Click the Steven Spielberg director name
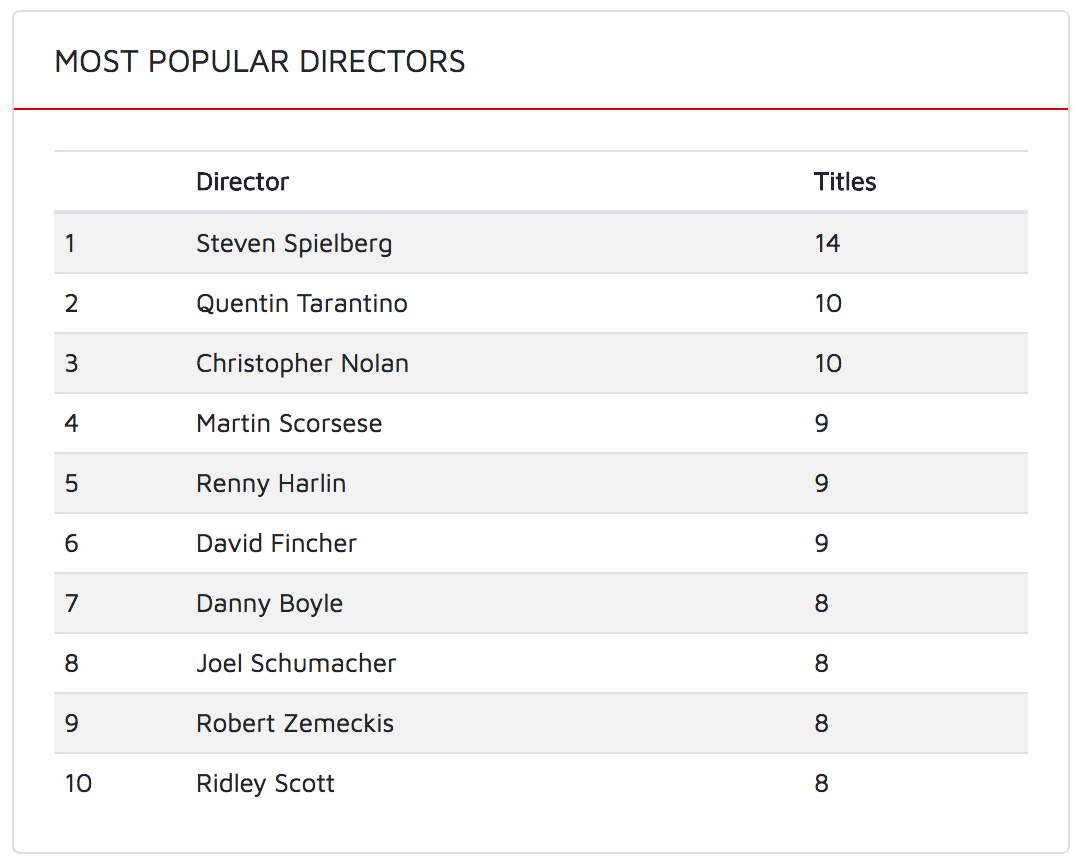This screenshot has height=866, width=1076. (294, 244)
